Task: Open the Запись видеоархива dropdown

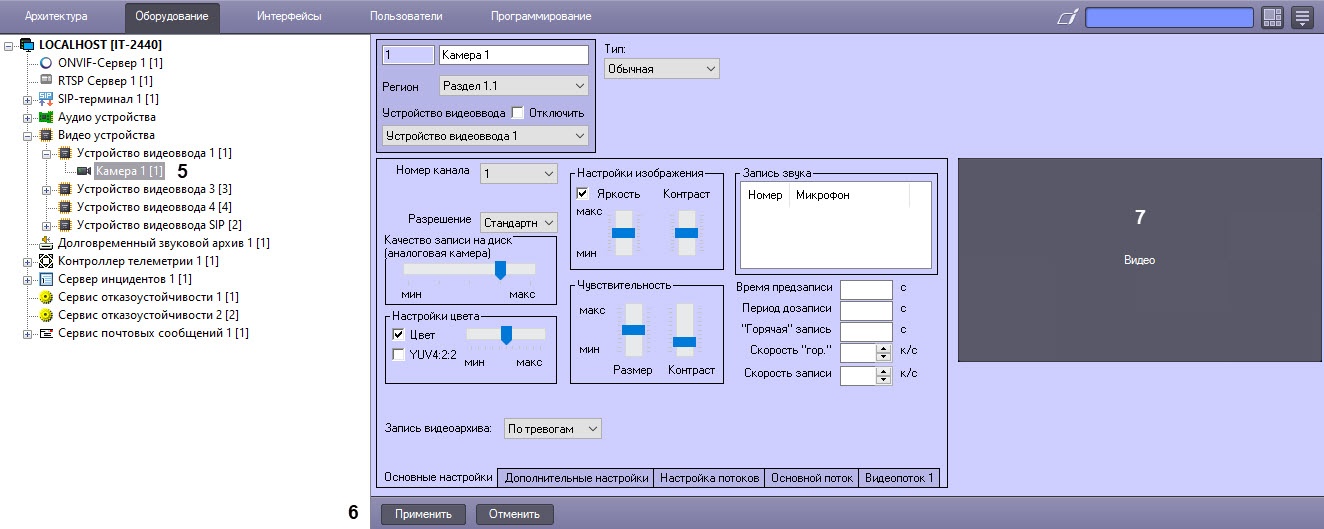Action: [x=552, y=428]
